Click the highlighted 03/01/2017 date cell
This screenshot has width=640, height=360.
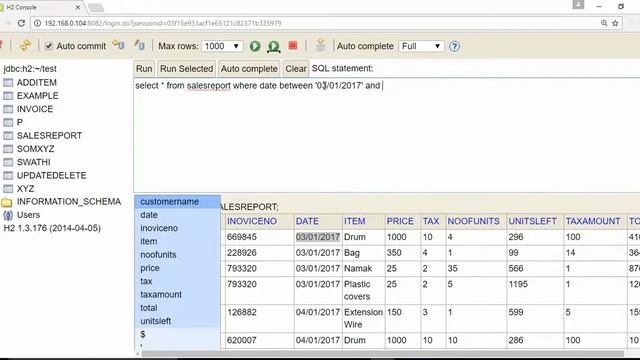tap(318, 237)
